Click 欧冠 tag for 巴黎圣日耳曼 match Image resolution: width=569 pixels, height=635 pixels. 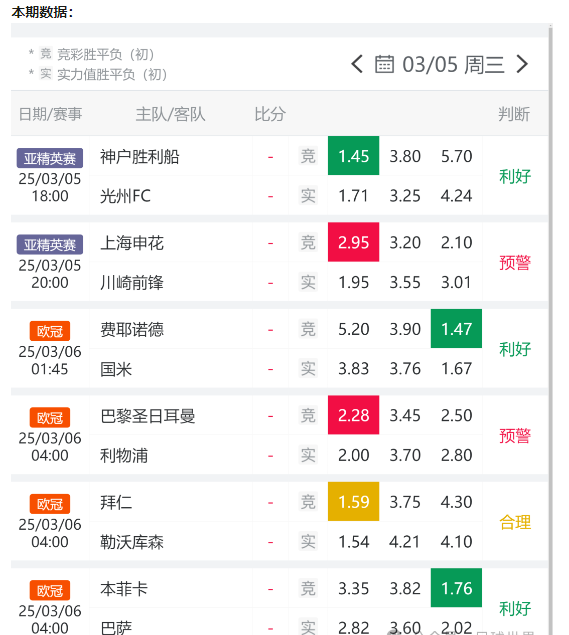[x=50, y=418]
